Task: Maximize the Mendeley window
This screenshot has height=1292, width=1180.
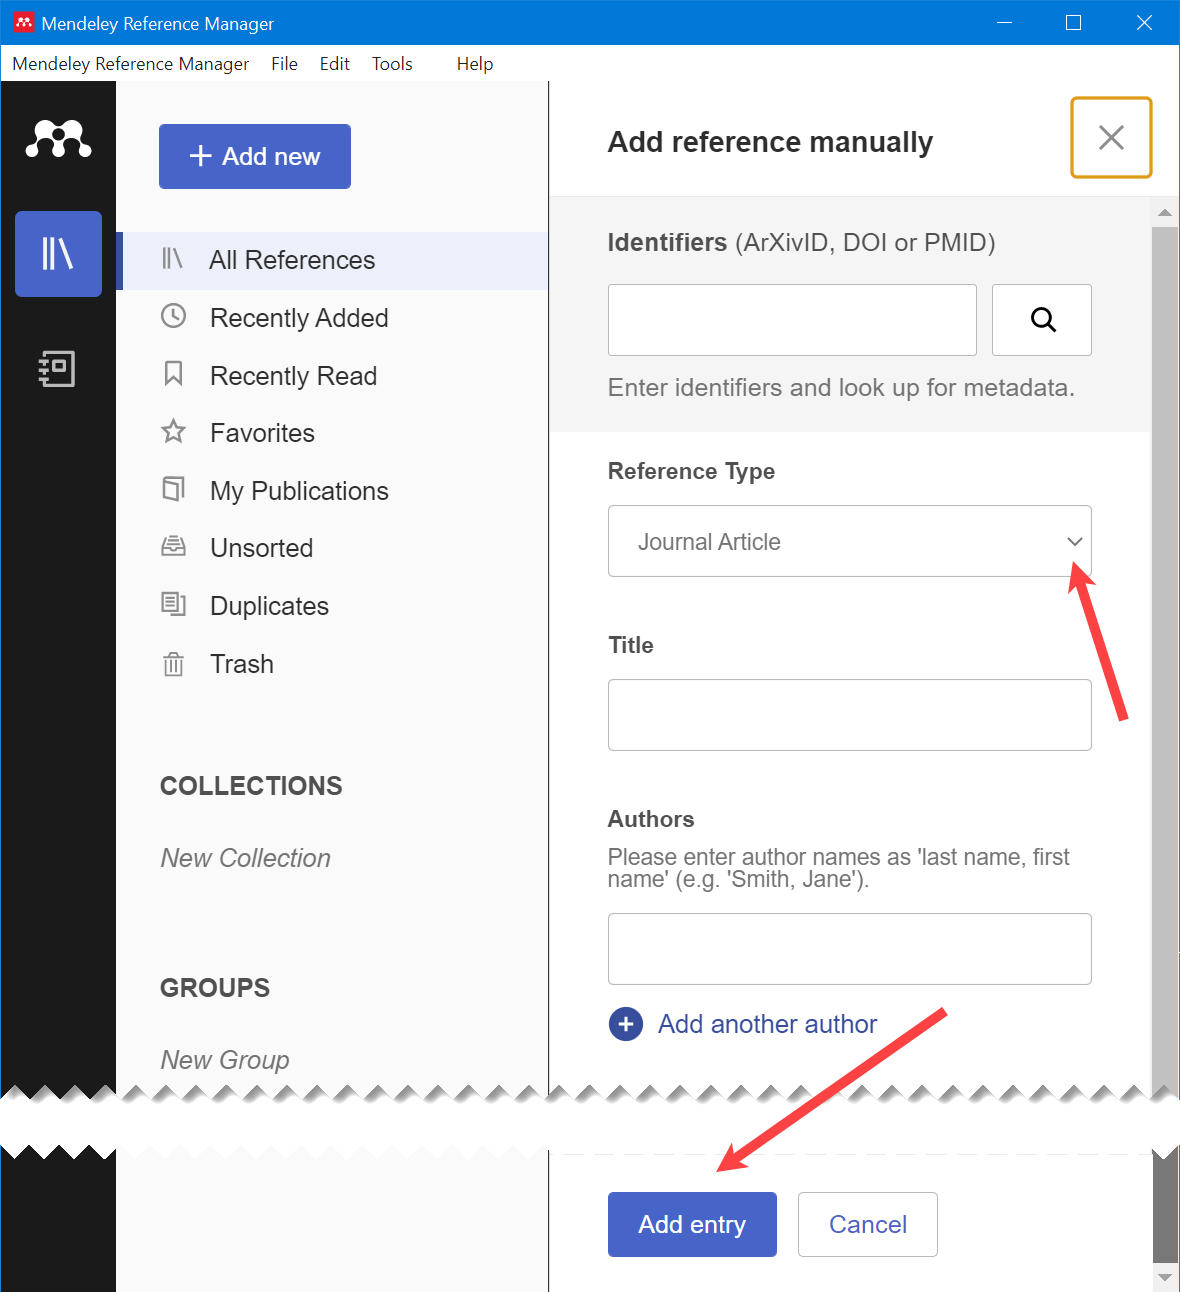Action: (x=1073, y=22)
